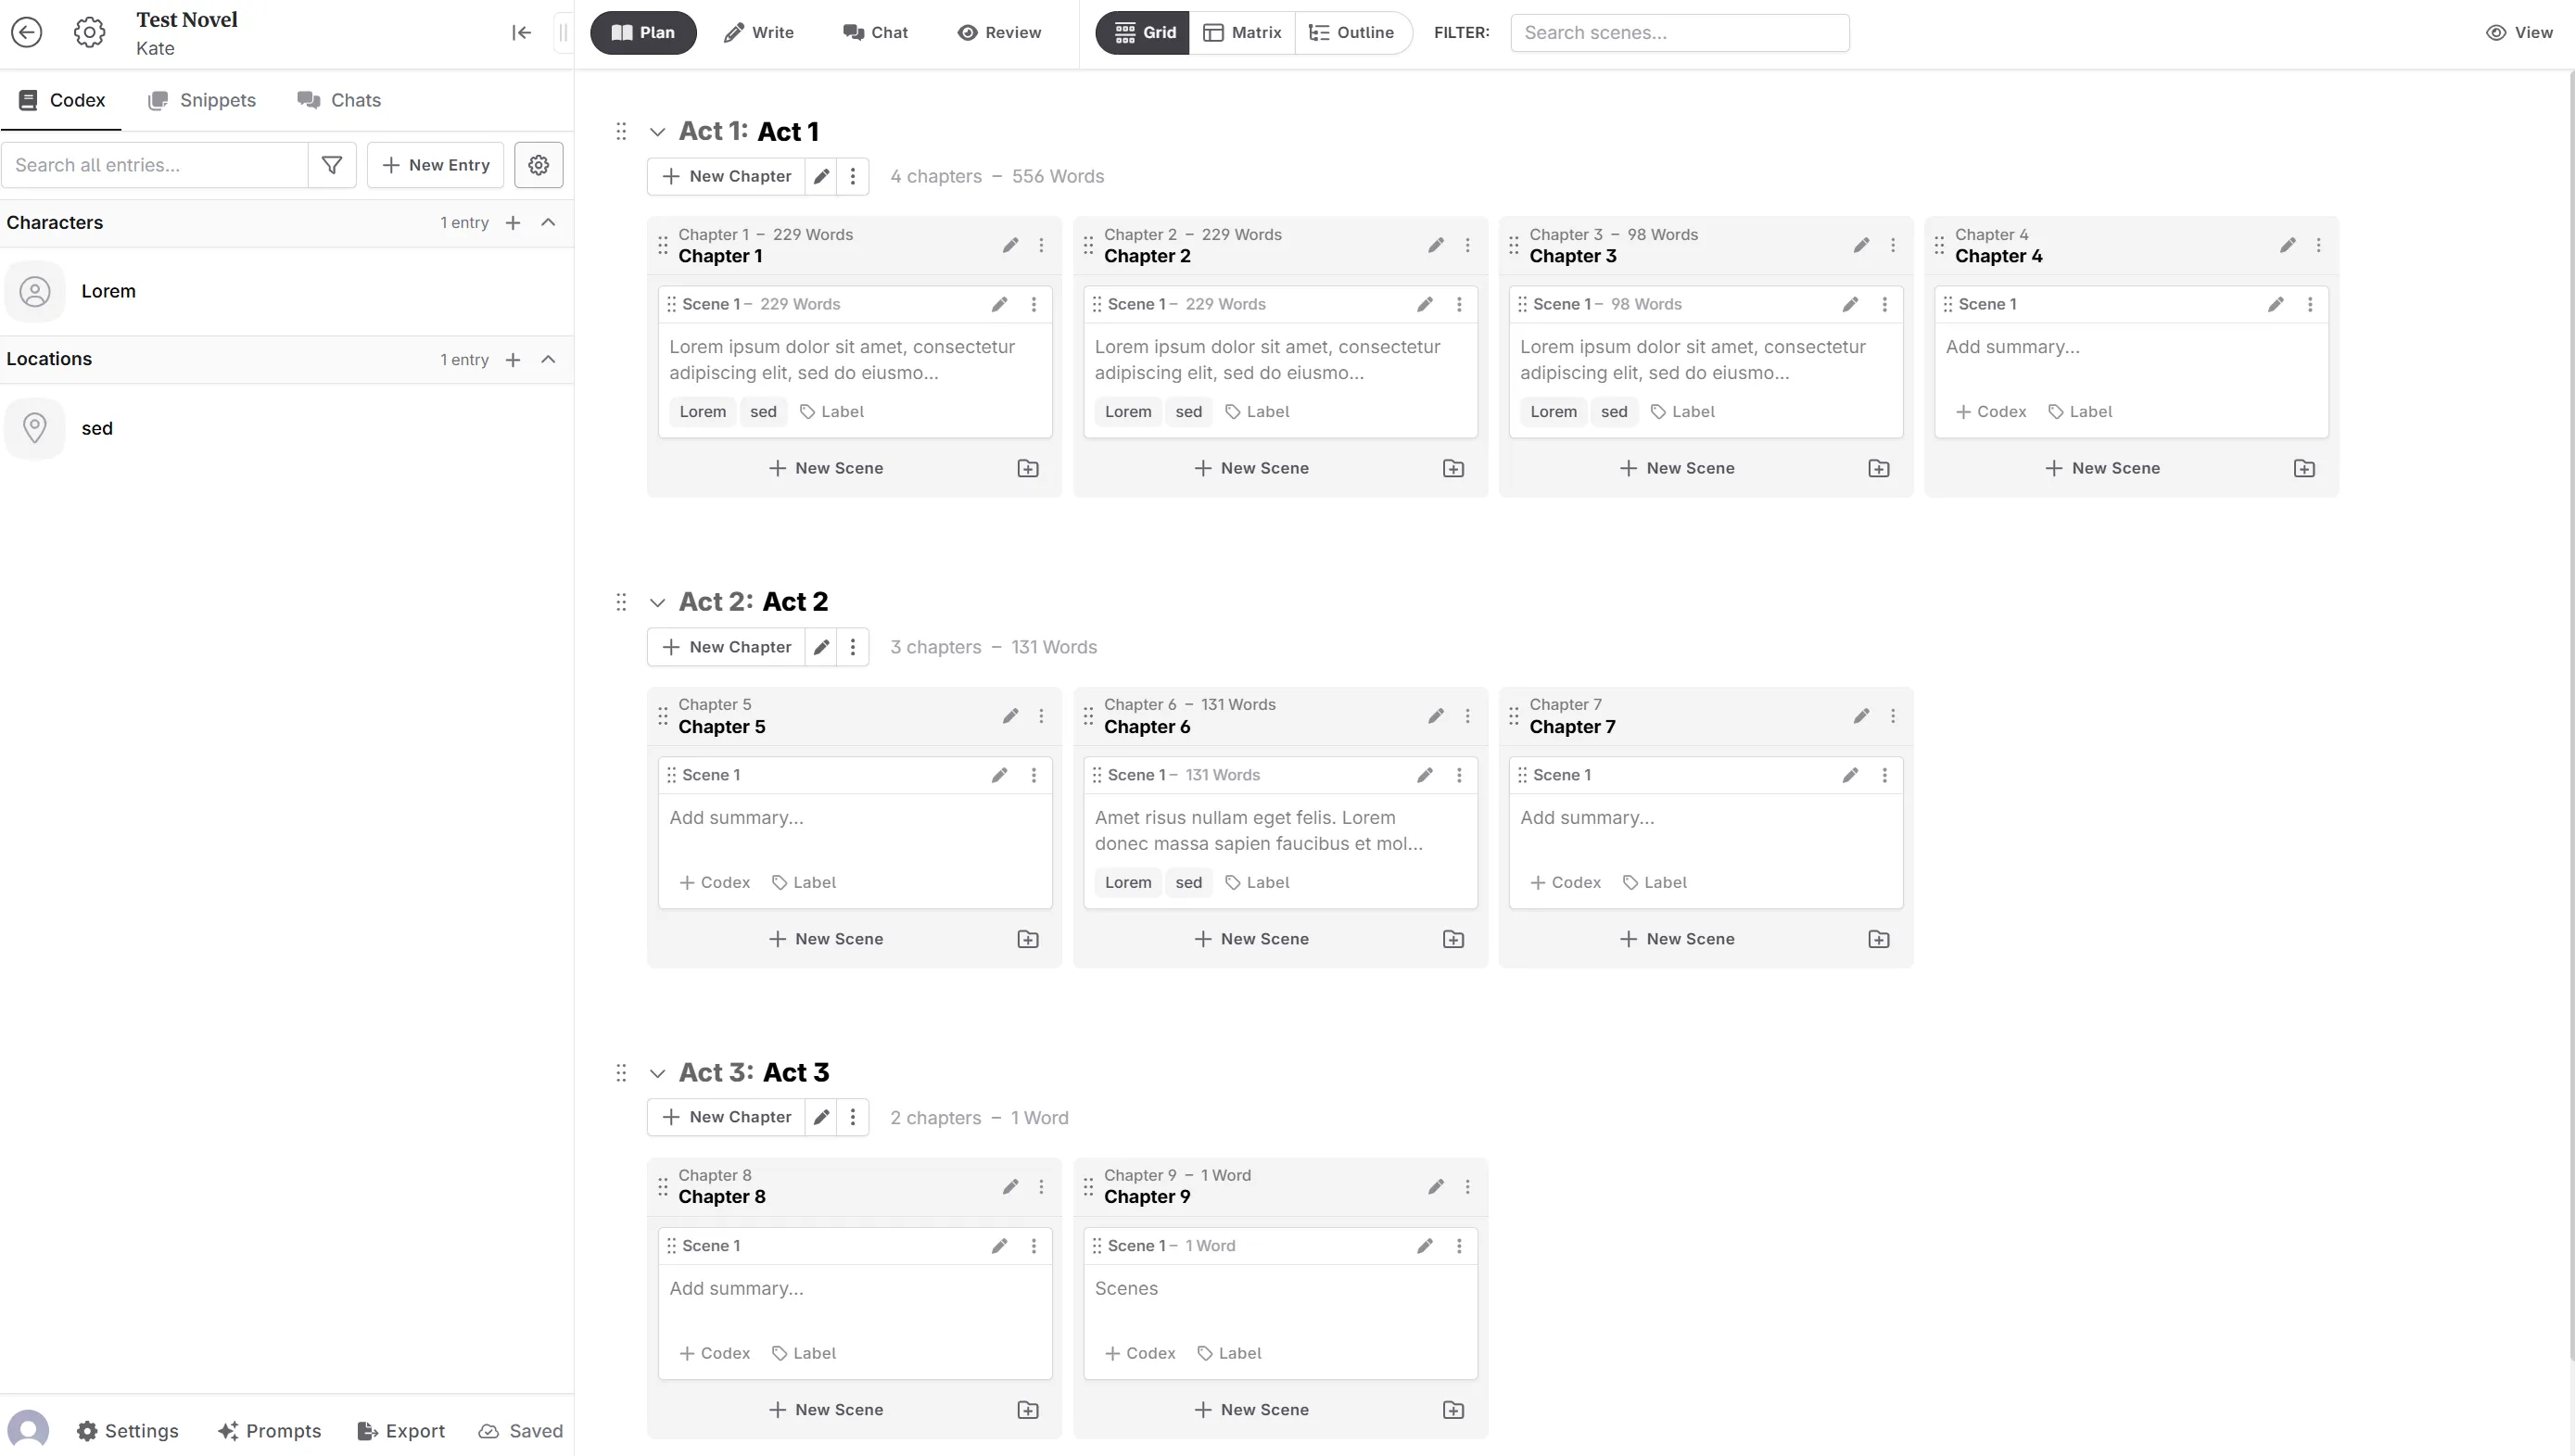Edit Chapter 9 Scene 1 pencil icon
This screenshot has width=2575, height=1456.
[1424, 1246]
